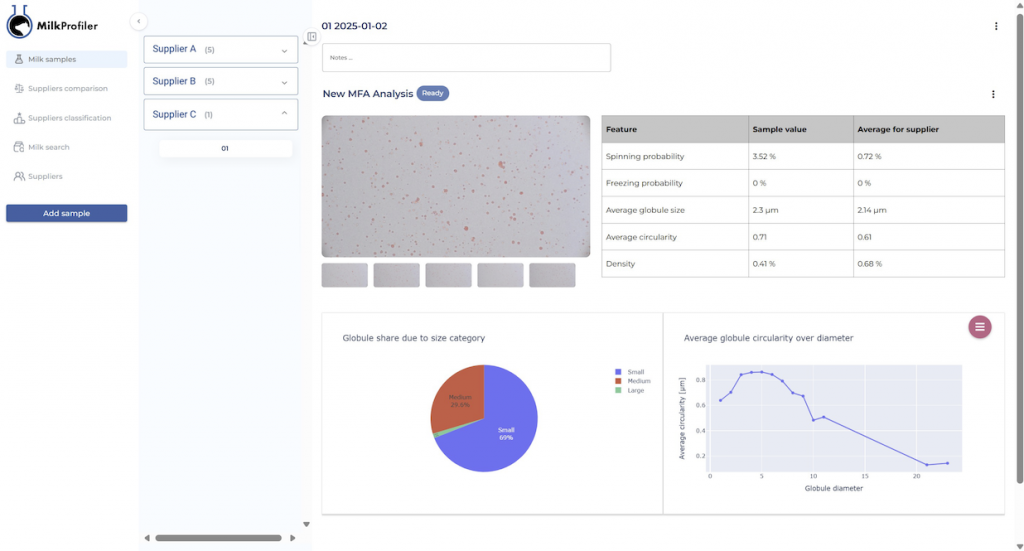The height and width of the screenshot is (551, 1024).
Task: Select the first image thumbnail
Action: [345, 275]
